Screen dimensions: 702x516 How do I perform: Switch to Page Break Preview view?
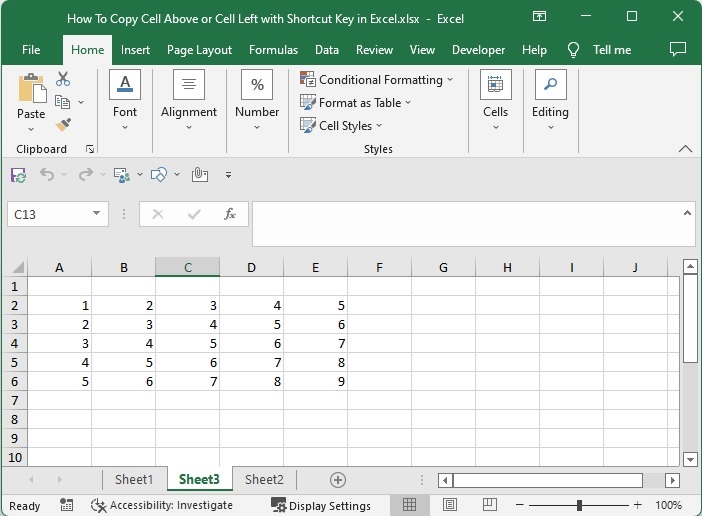(491, 505)
